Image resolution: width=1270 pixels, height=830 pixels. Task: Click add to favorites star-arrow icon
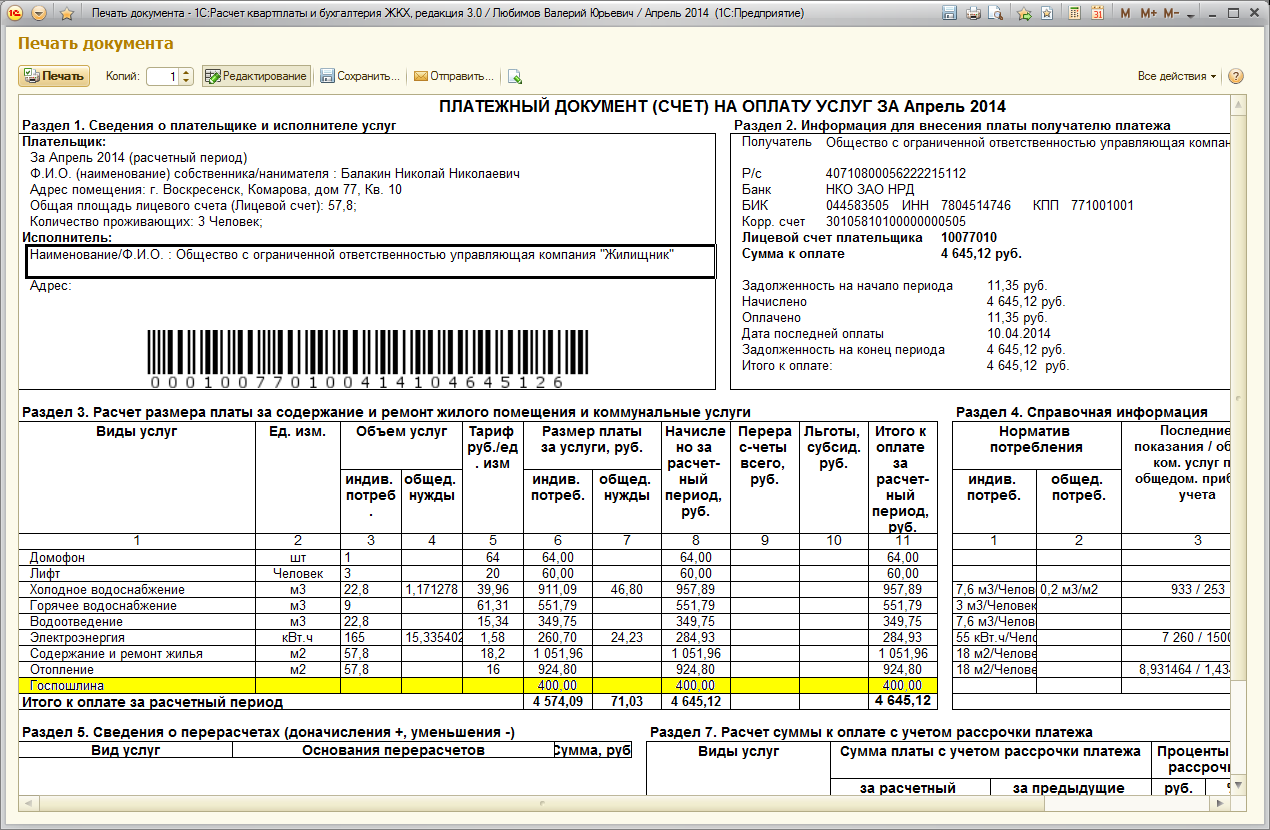point(1024,14)
